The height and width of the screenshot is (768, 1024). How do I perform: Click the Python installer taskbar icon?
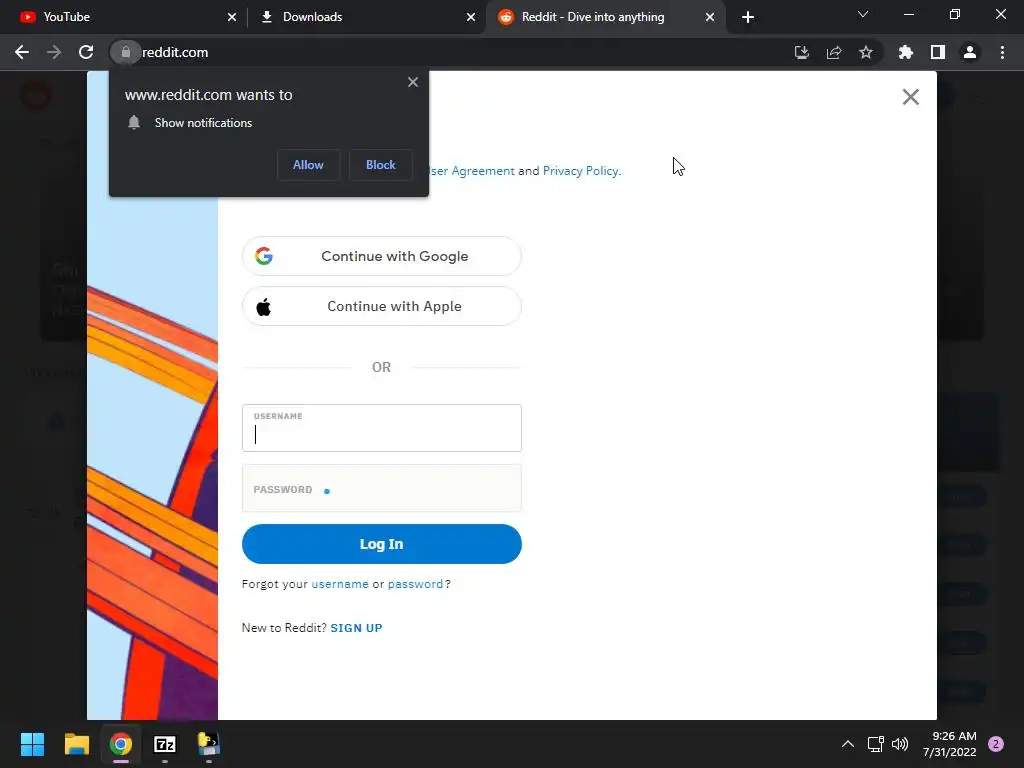pos(209,744)
